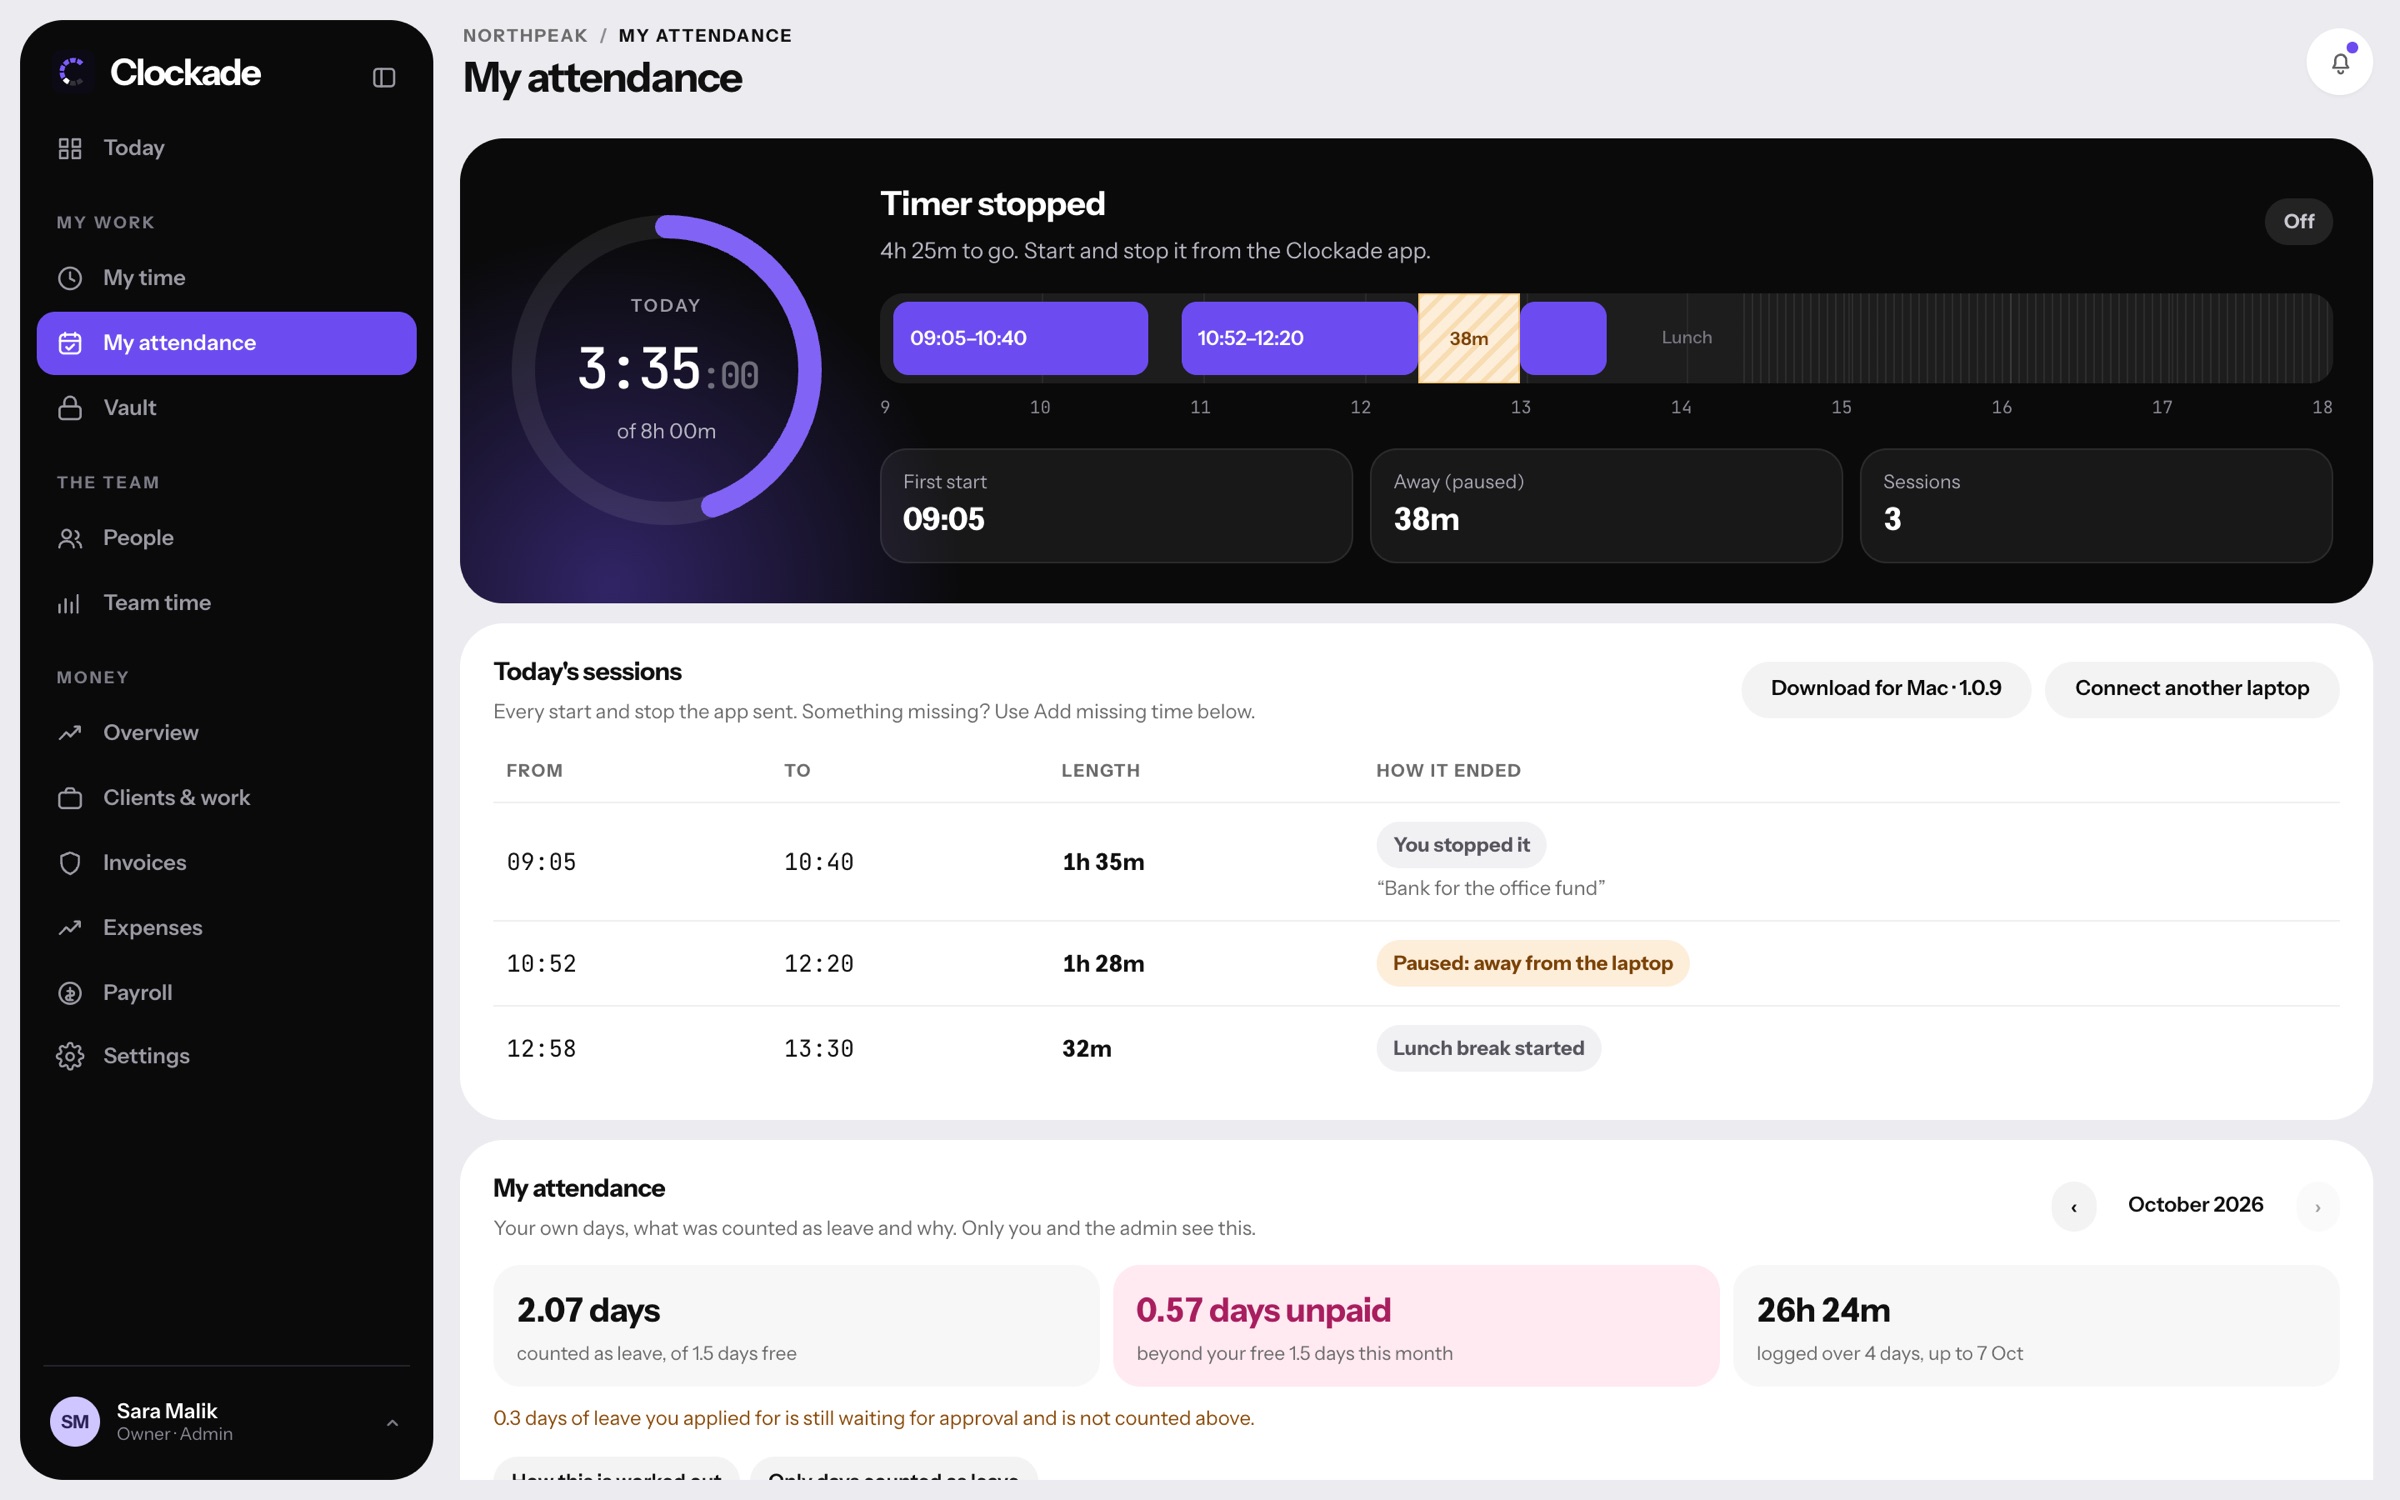The height and width of the screenshot is (1500, 2400).
Task: Go to next month arrow
Action: coord(2317,1206)
